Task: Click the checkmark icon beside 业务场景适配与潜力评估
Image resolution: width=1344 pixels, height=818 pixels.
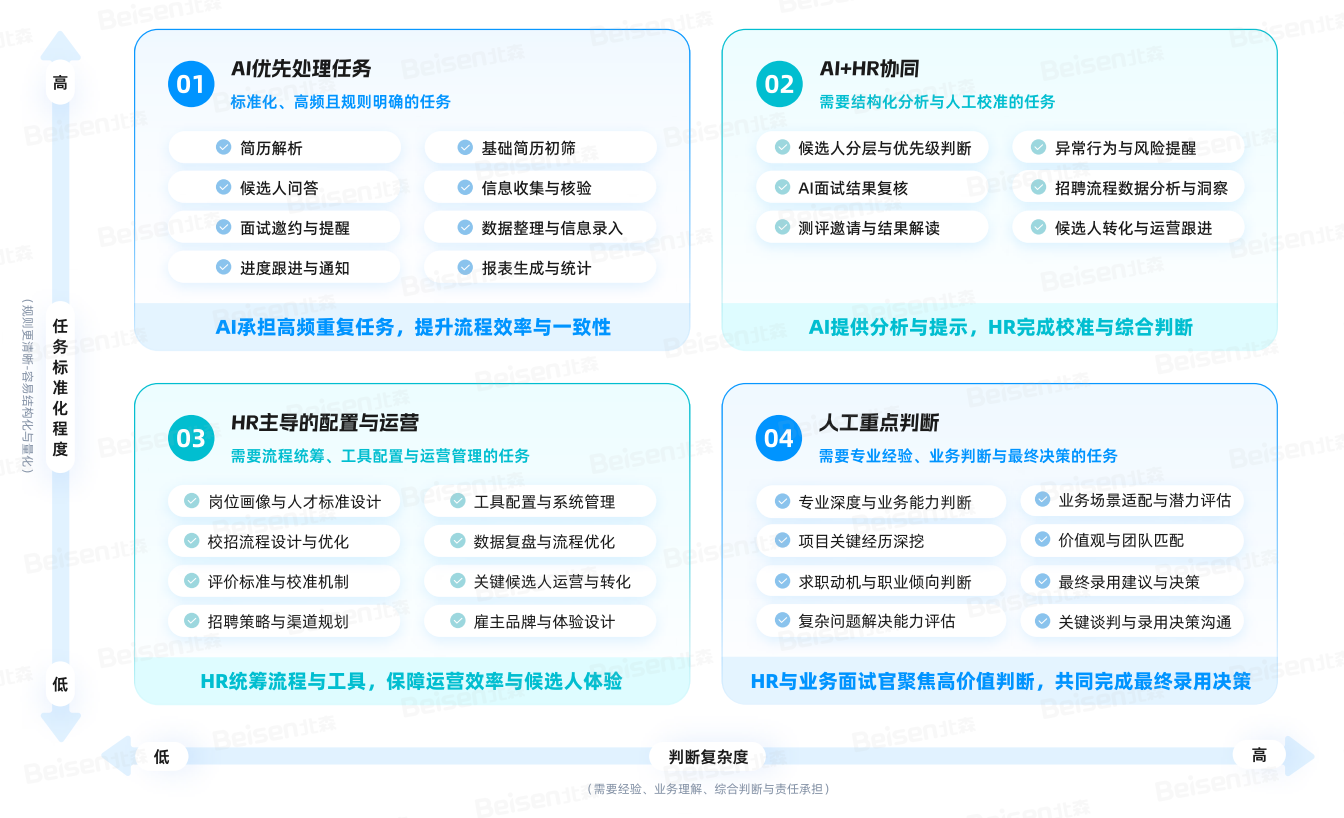Action: pos(1042,499)
